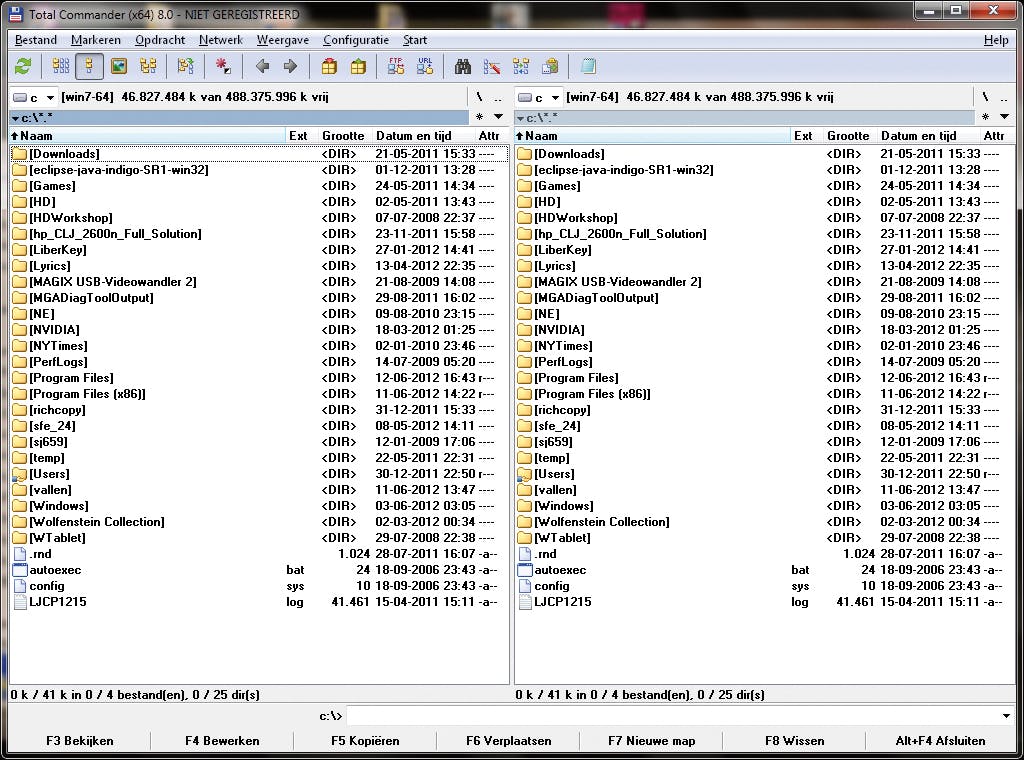
Task: Click F6 Verplaatsen button
Action: coord(508,741)
